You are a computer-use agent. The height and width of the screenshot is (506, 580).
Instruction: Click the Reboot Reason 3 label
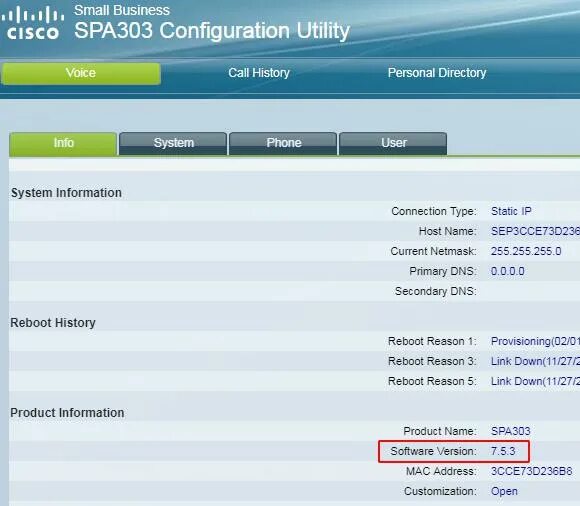click(432, 361)
